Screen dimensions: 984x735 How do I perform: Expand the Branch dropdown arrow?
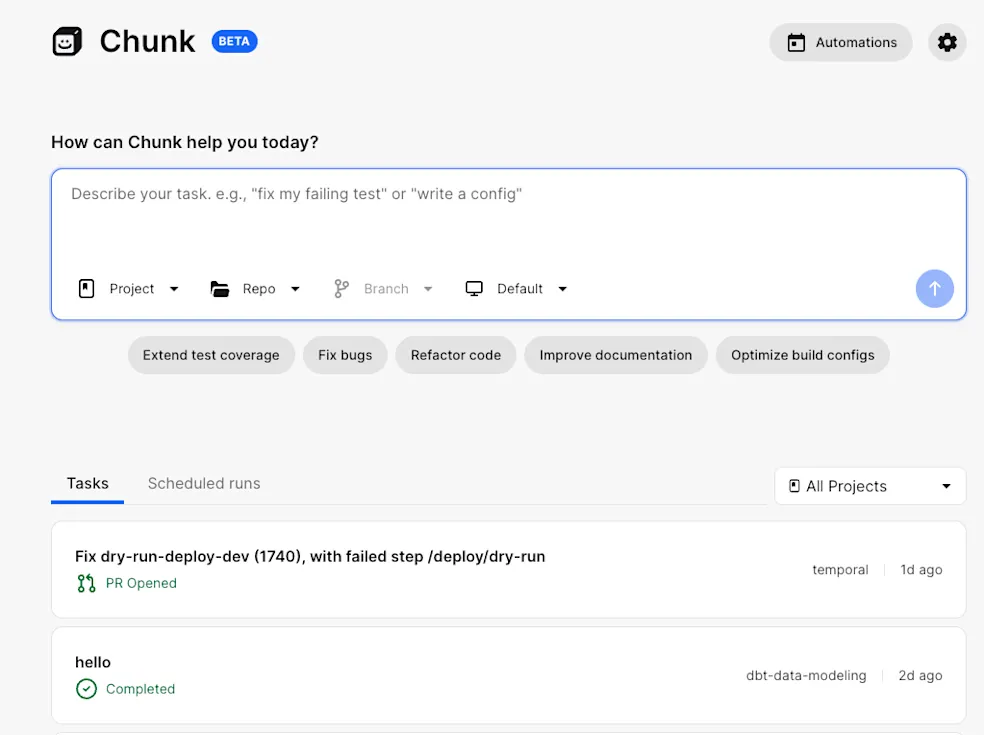[428, 289]
